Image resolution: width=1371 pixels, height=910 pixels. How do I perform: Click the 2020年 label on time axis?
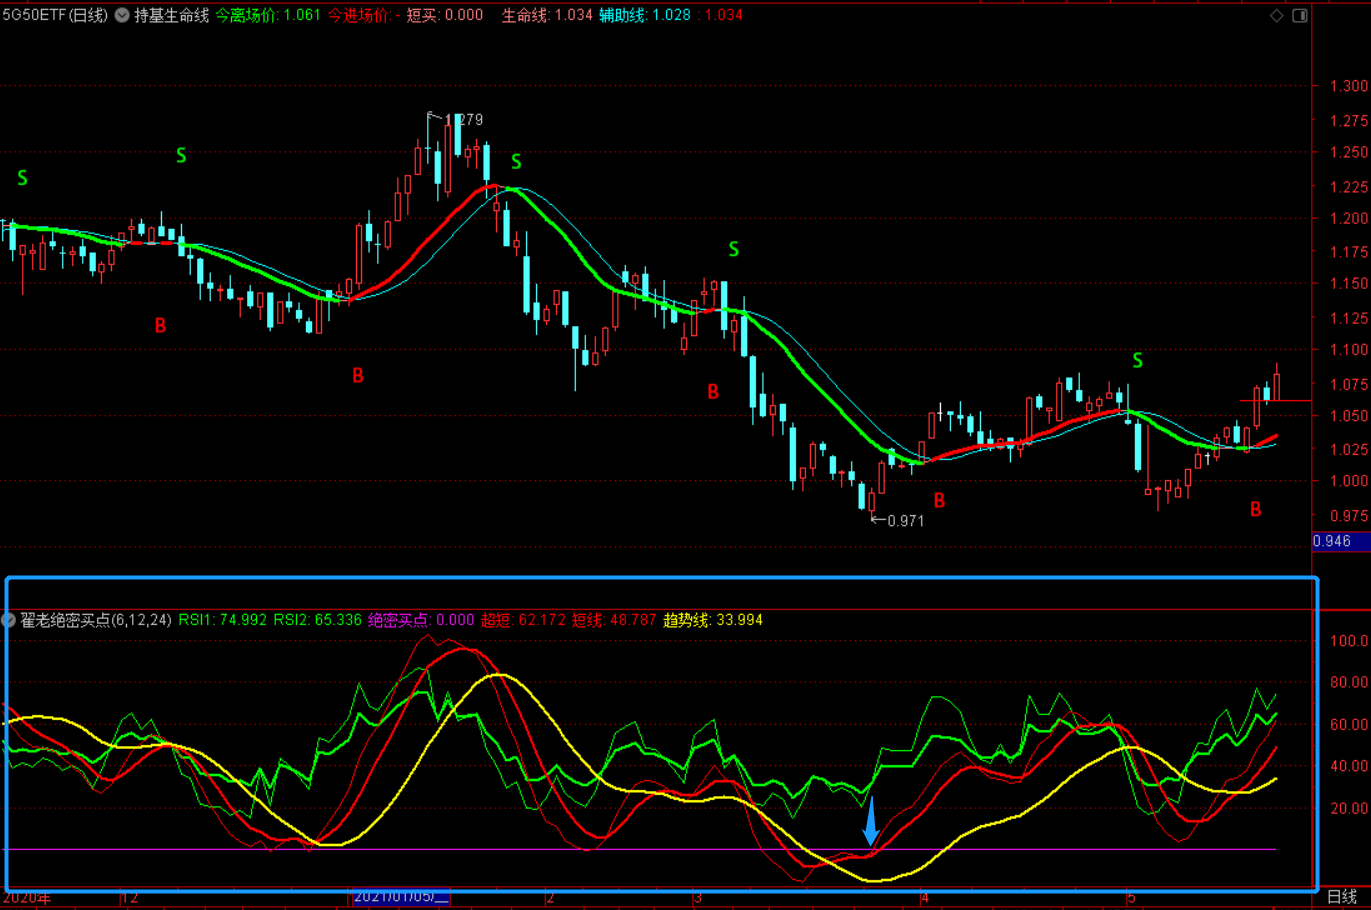tap(27, 897)
